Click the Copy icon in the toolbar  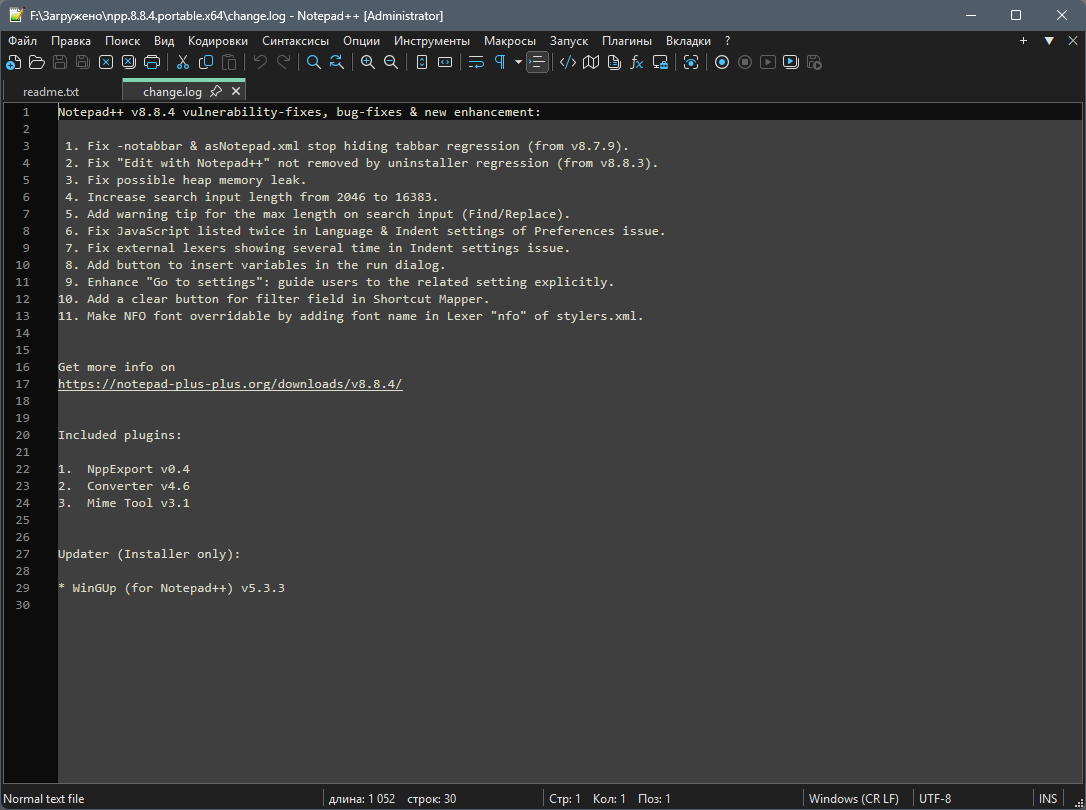coord(206,62)
